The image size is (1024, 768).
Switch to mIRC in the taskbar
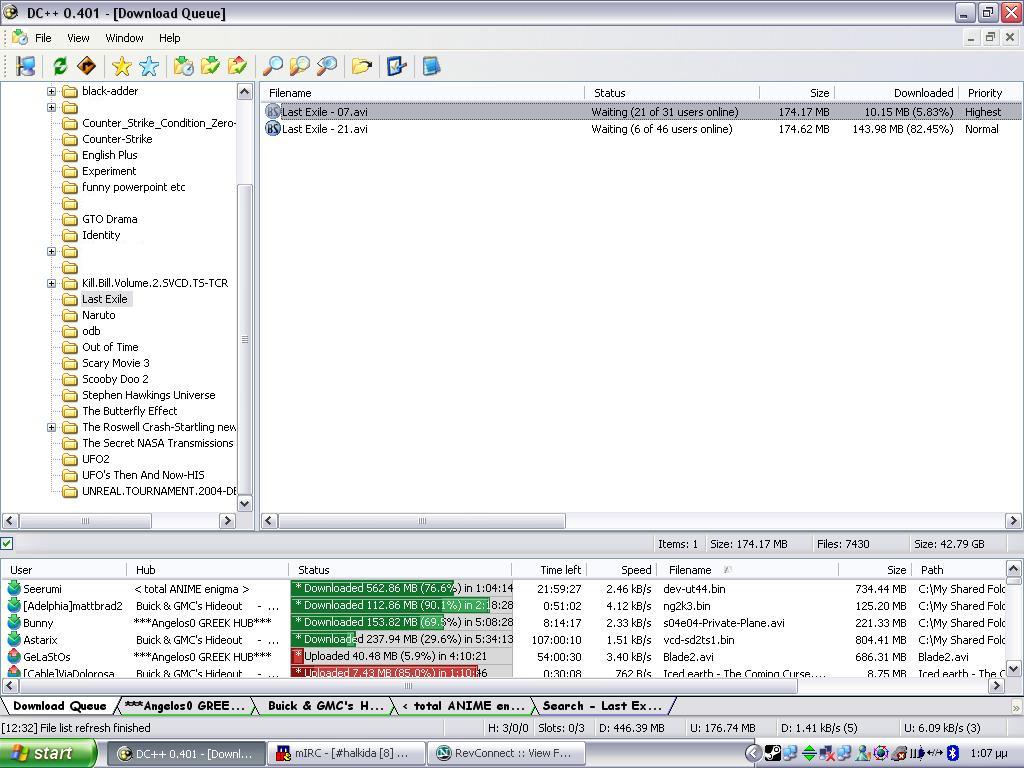pyautogui.click(x=345, y=754)
